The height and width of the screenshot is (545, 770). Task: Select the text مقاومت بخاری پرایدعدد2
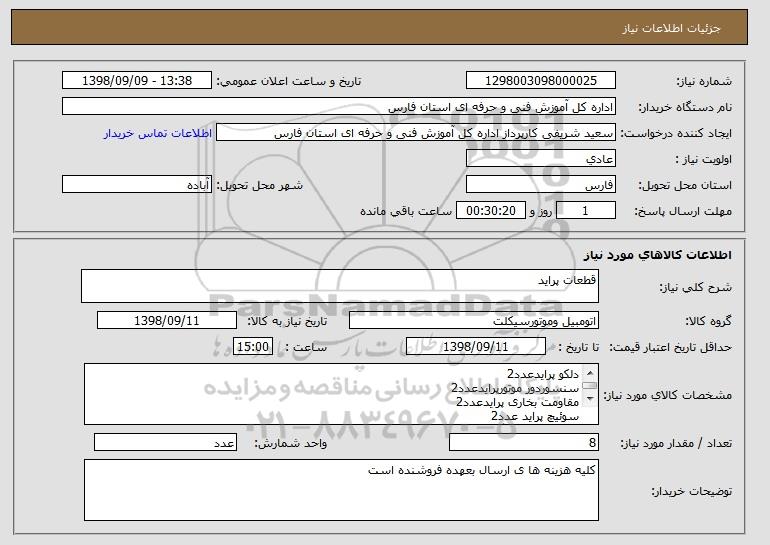pos(518,403)
